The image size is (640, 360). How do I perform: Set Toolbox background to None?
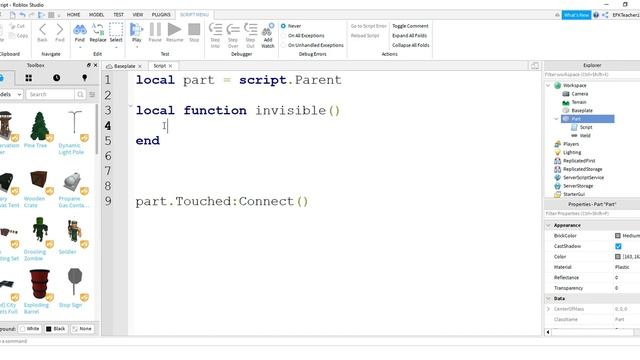[x=82, y=329]
